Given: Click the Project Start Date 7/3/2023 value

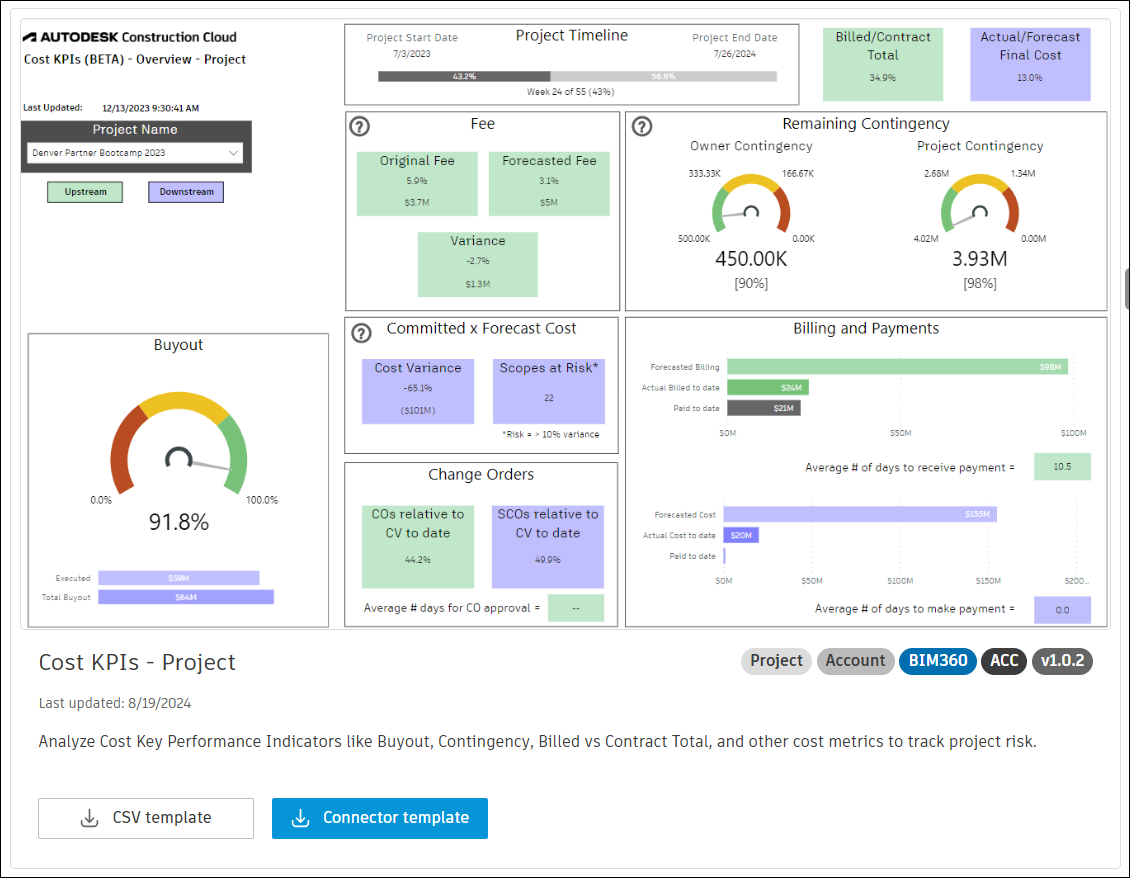Looking at the screenshot, I should [x=411, y=54].
